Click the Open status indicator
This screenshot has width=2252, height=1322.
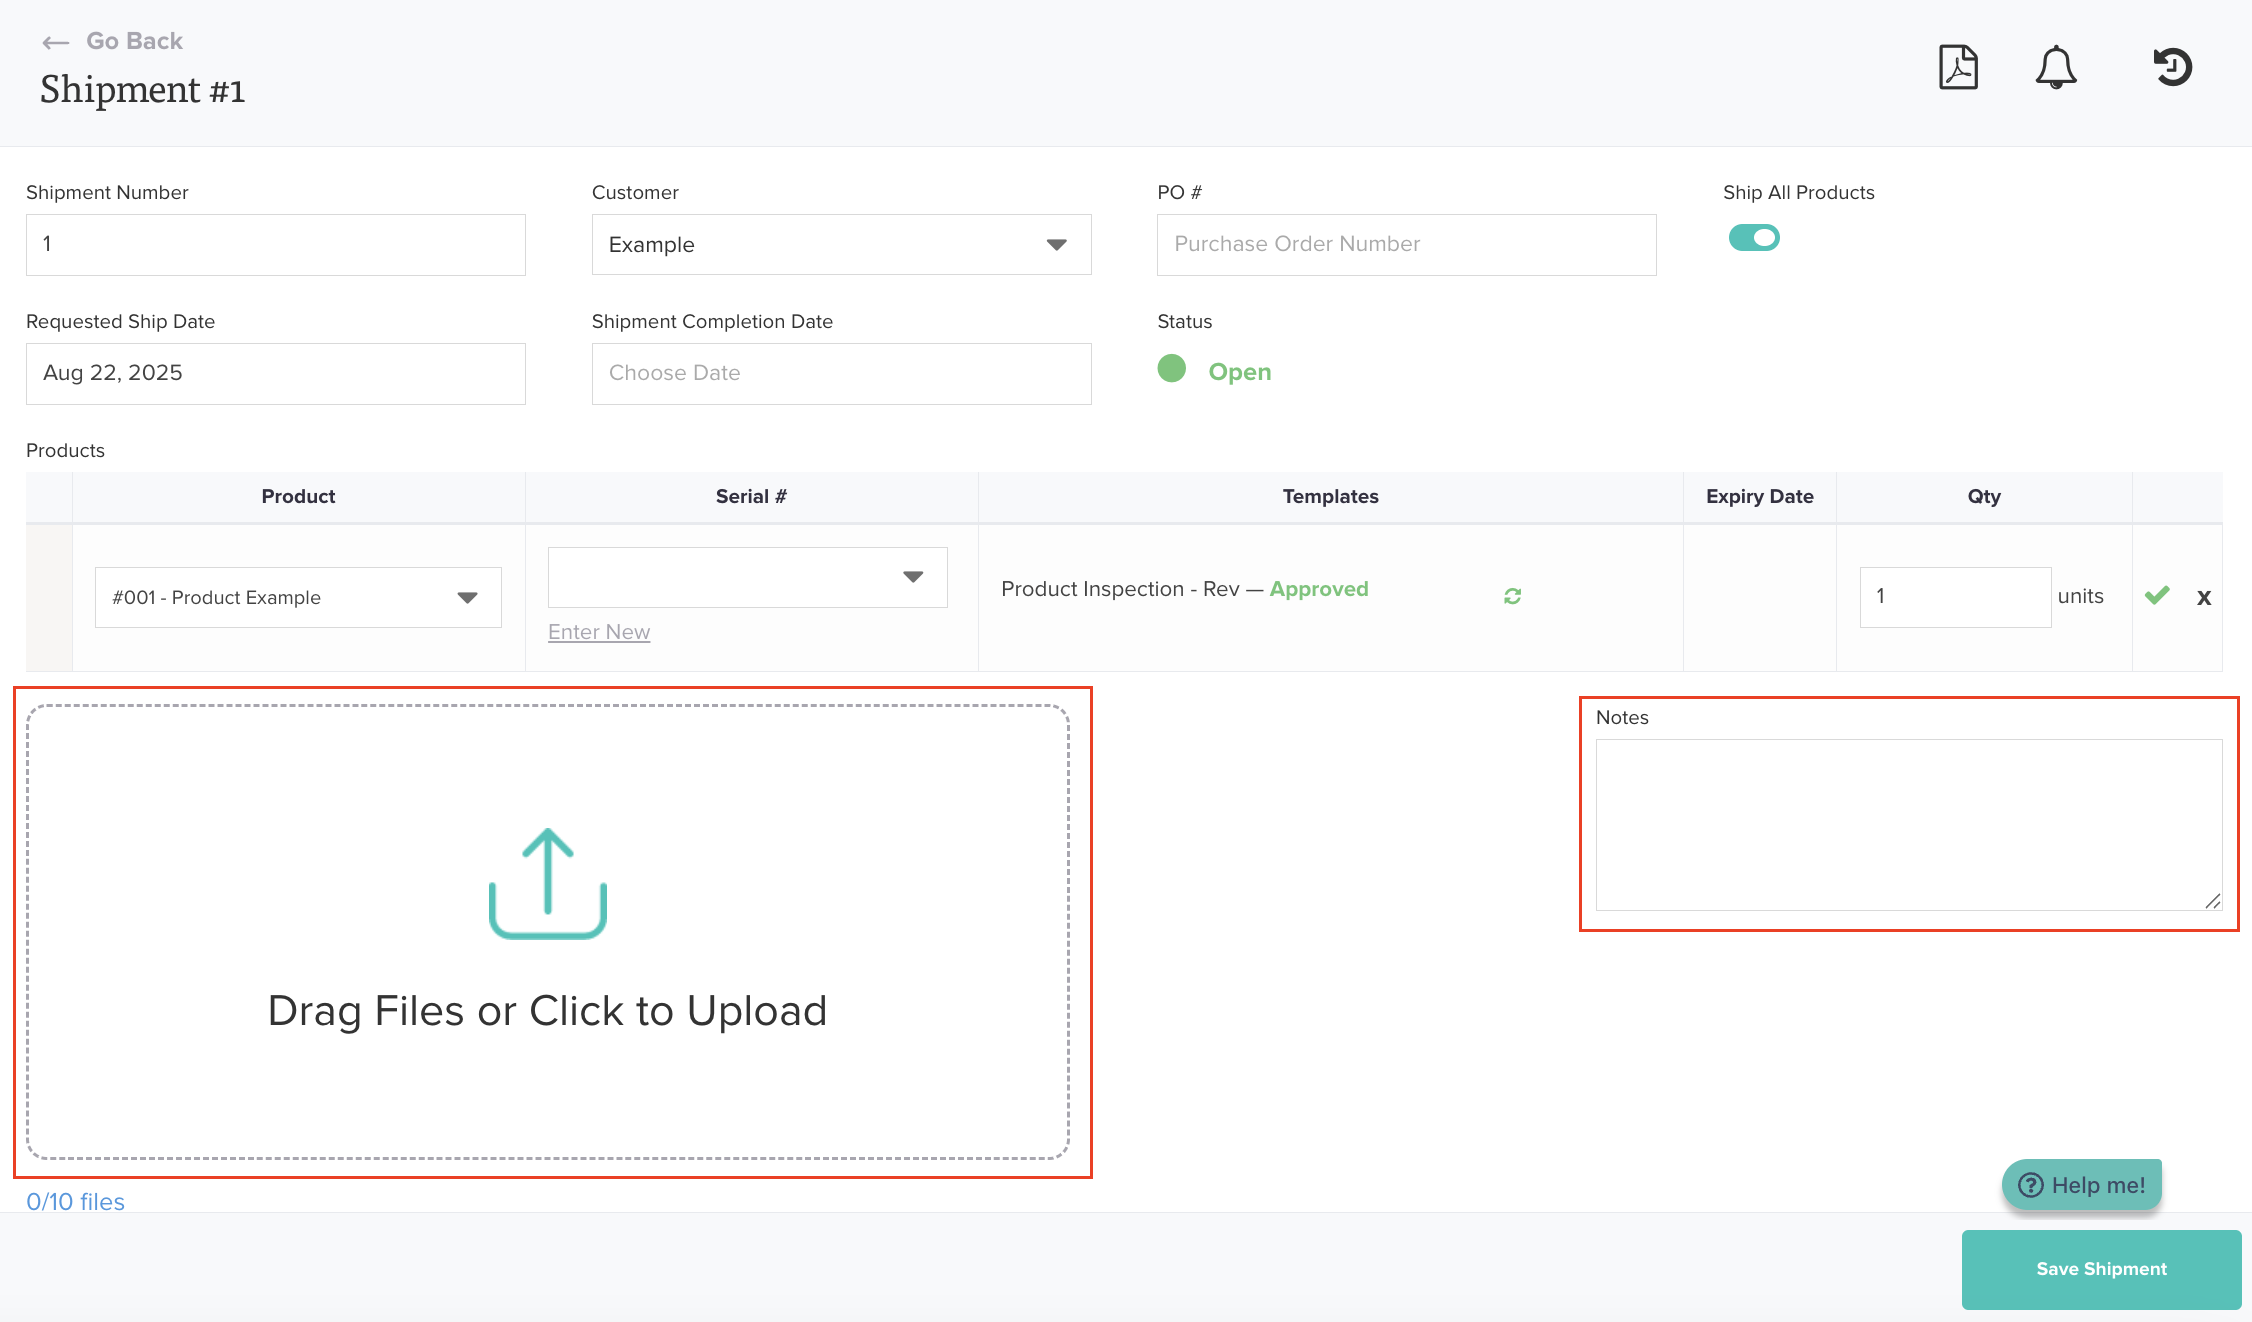click(x=1238, y=372)
